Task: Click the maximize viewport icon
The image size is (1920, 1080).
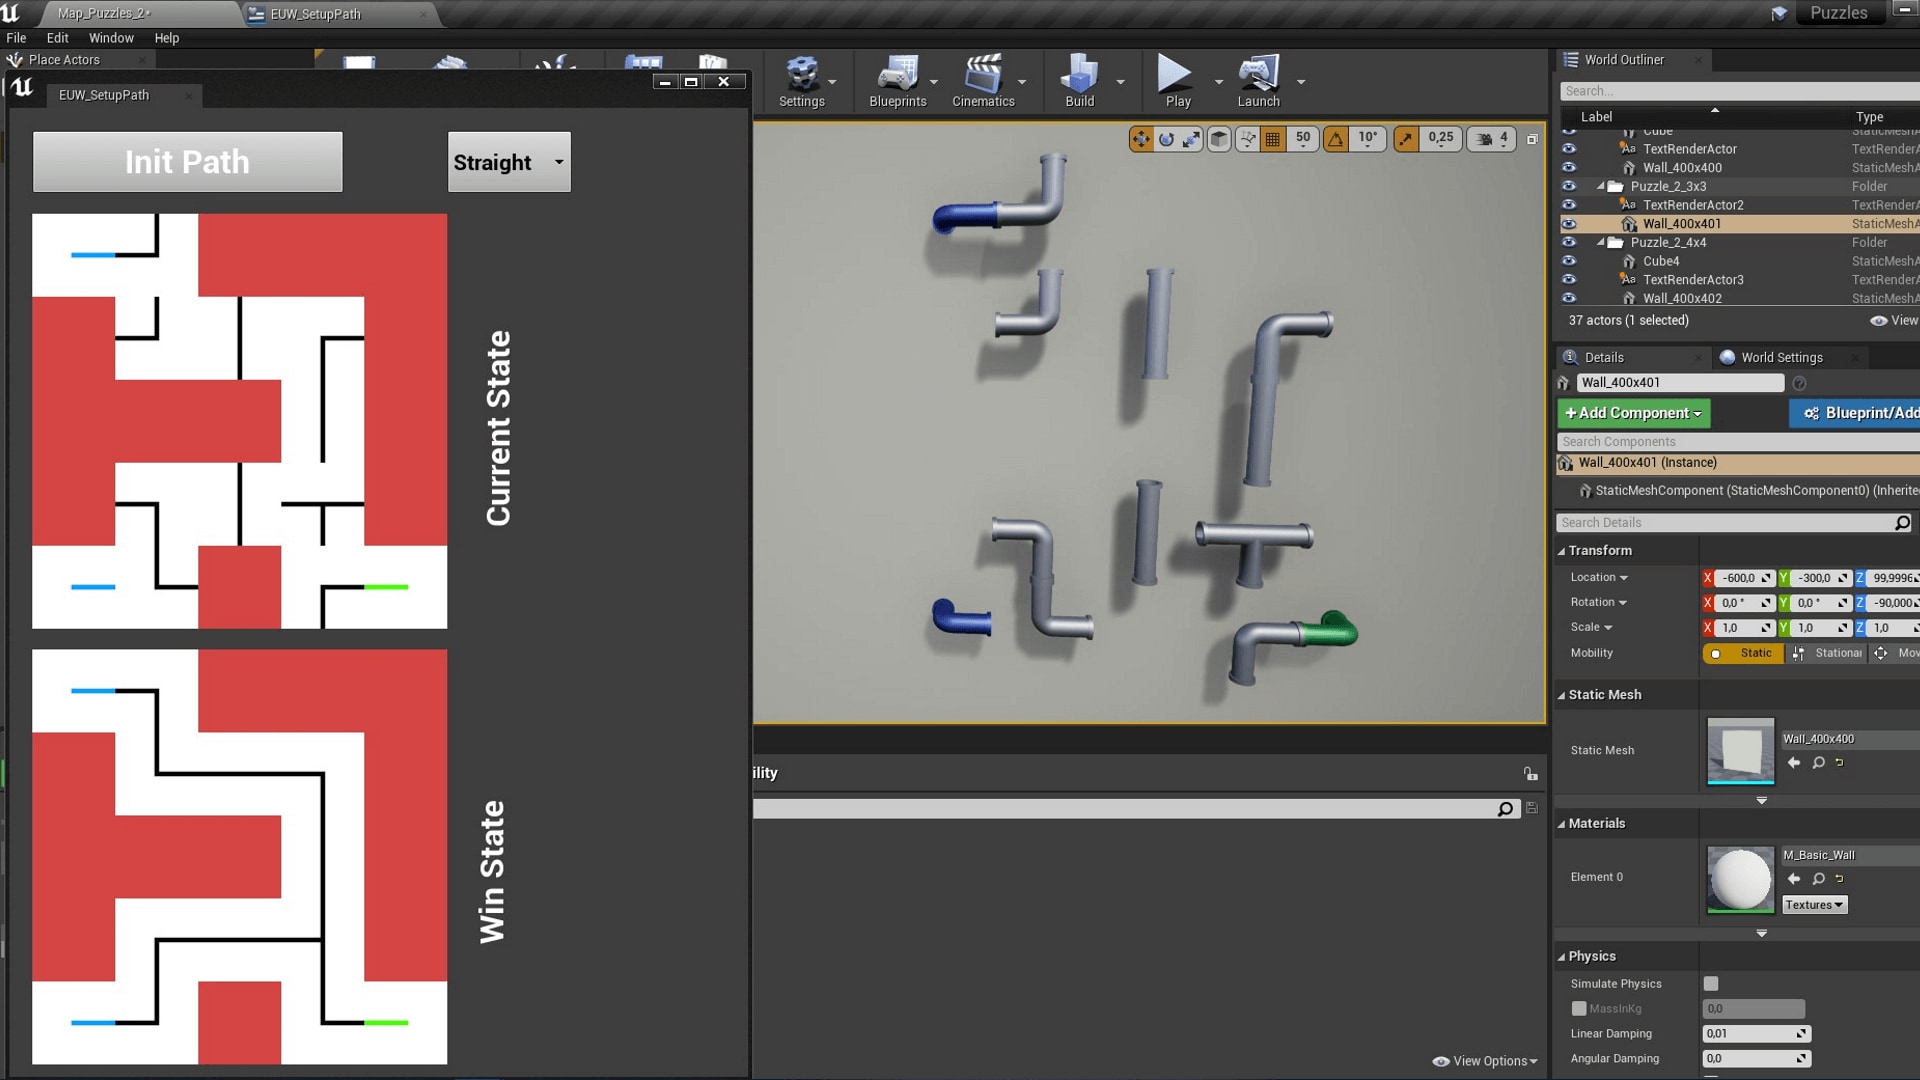Action: (x=1532, y=139)
